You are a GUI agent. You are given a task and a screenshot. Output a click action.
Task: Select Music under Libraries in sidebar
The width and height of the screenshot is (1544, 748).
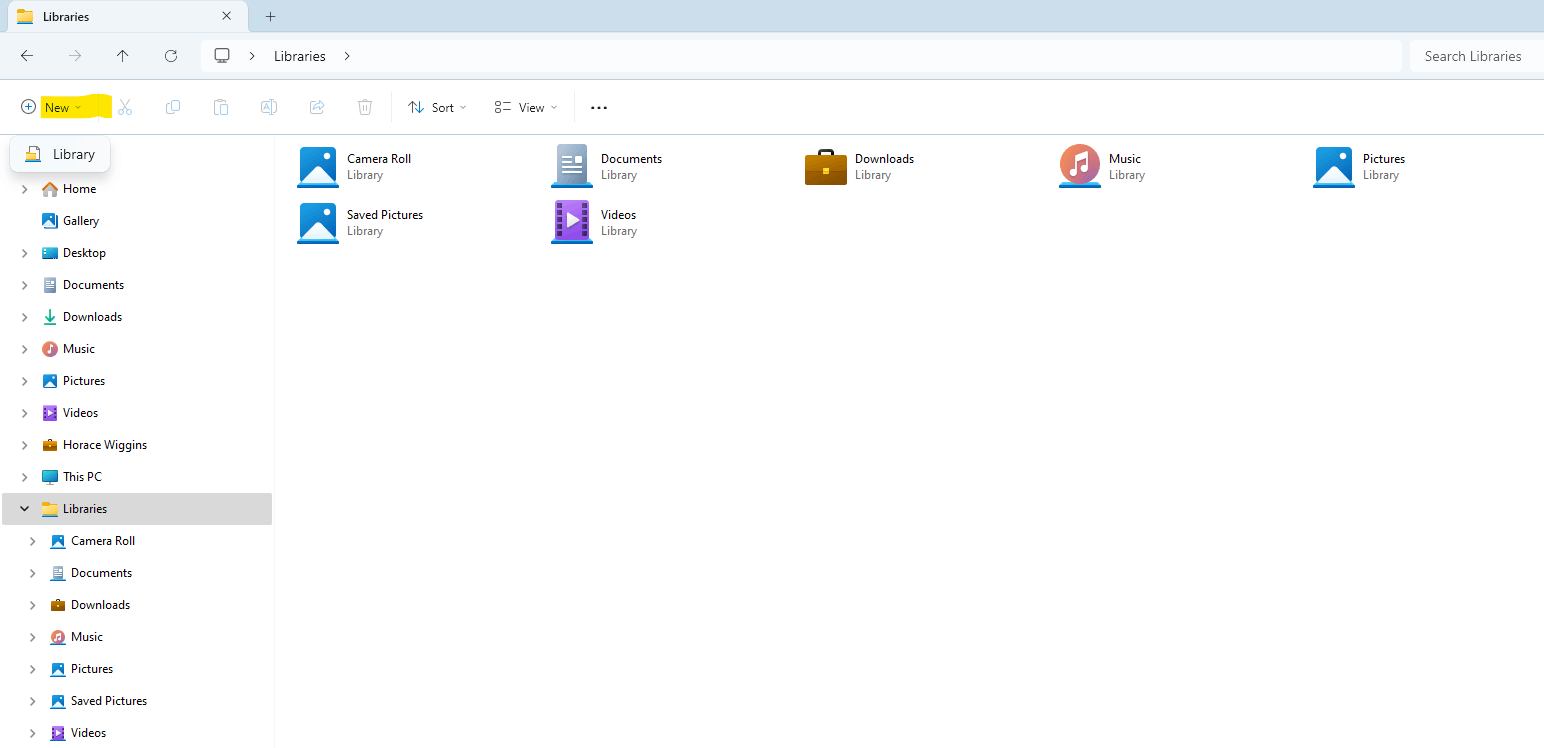click(87, 637)
